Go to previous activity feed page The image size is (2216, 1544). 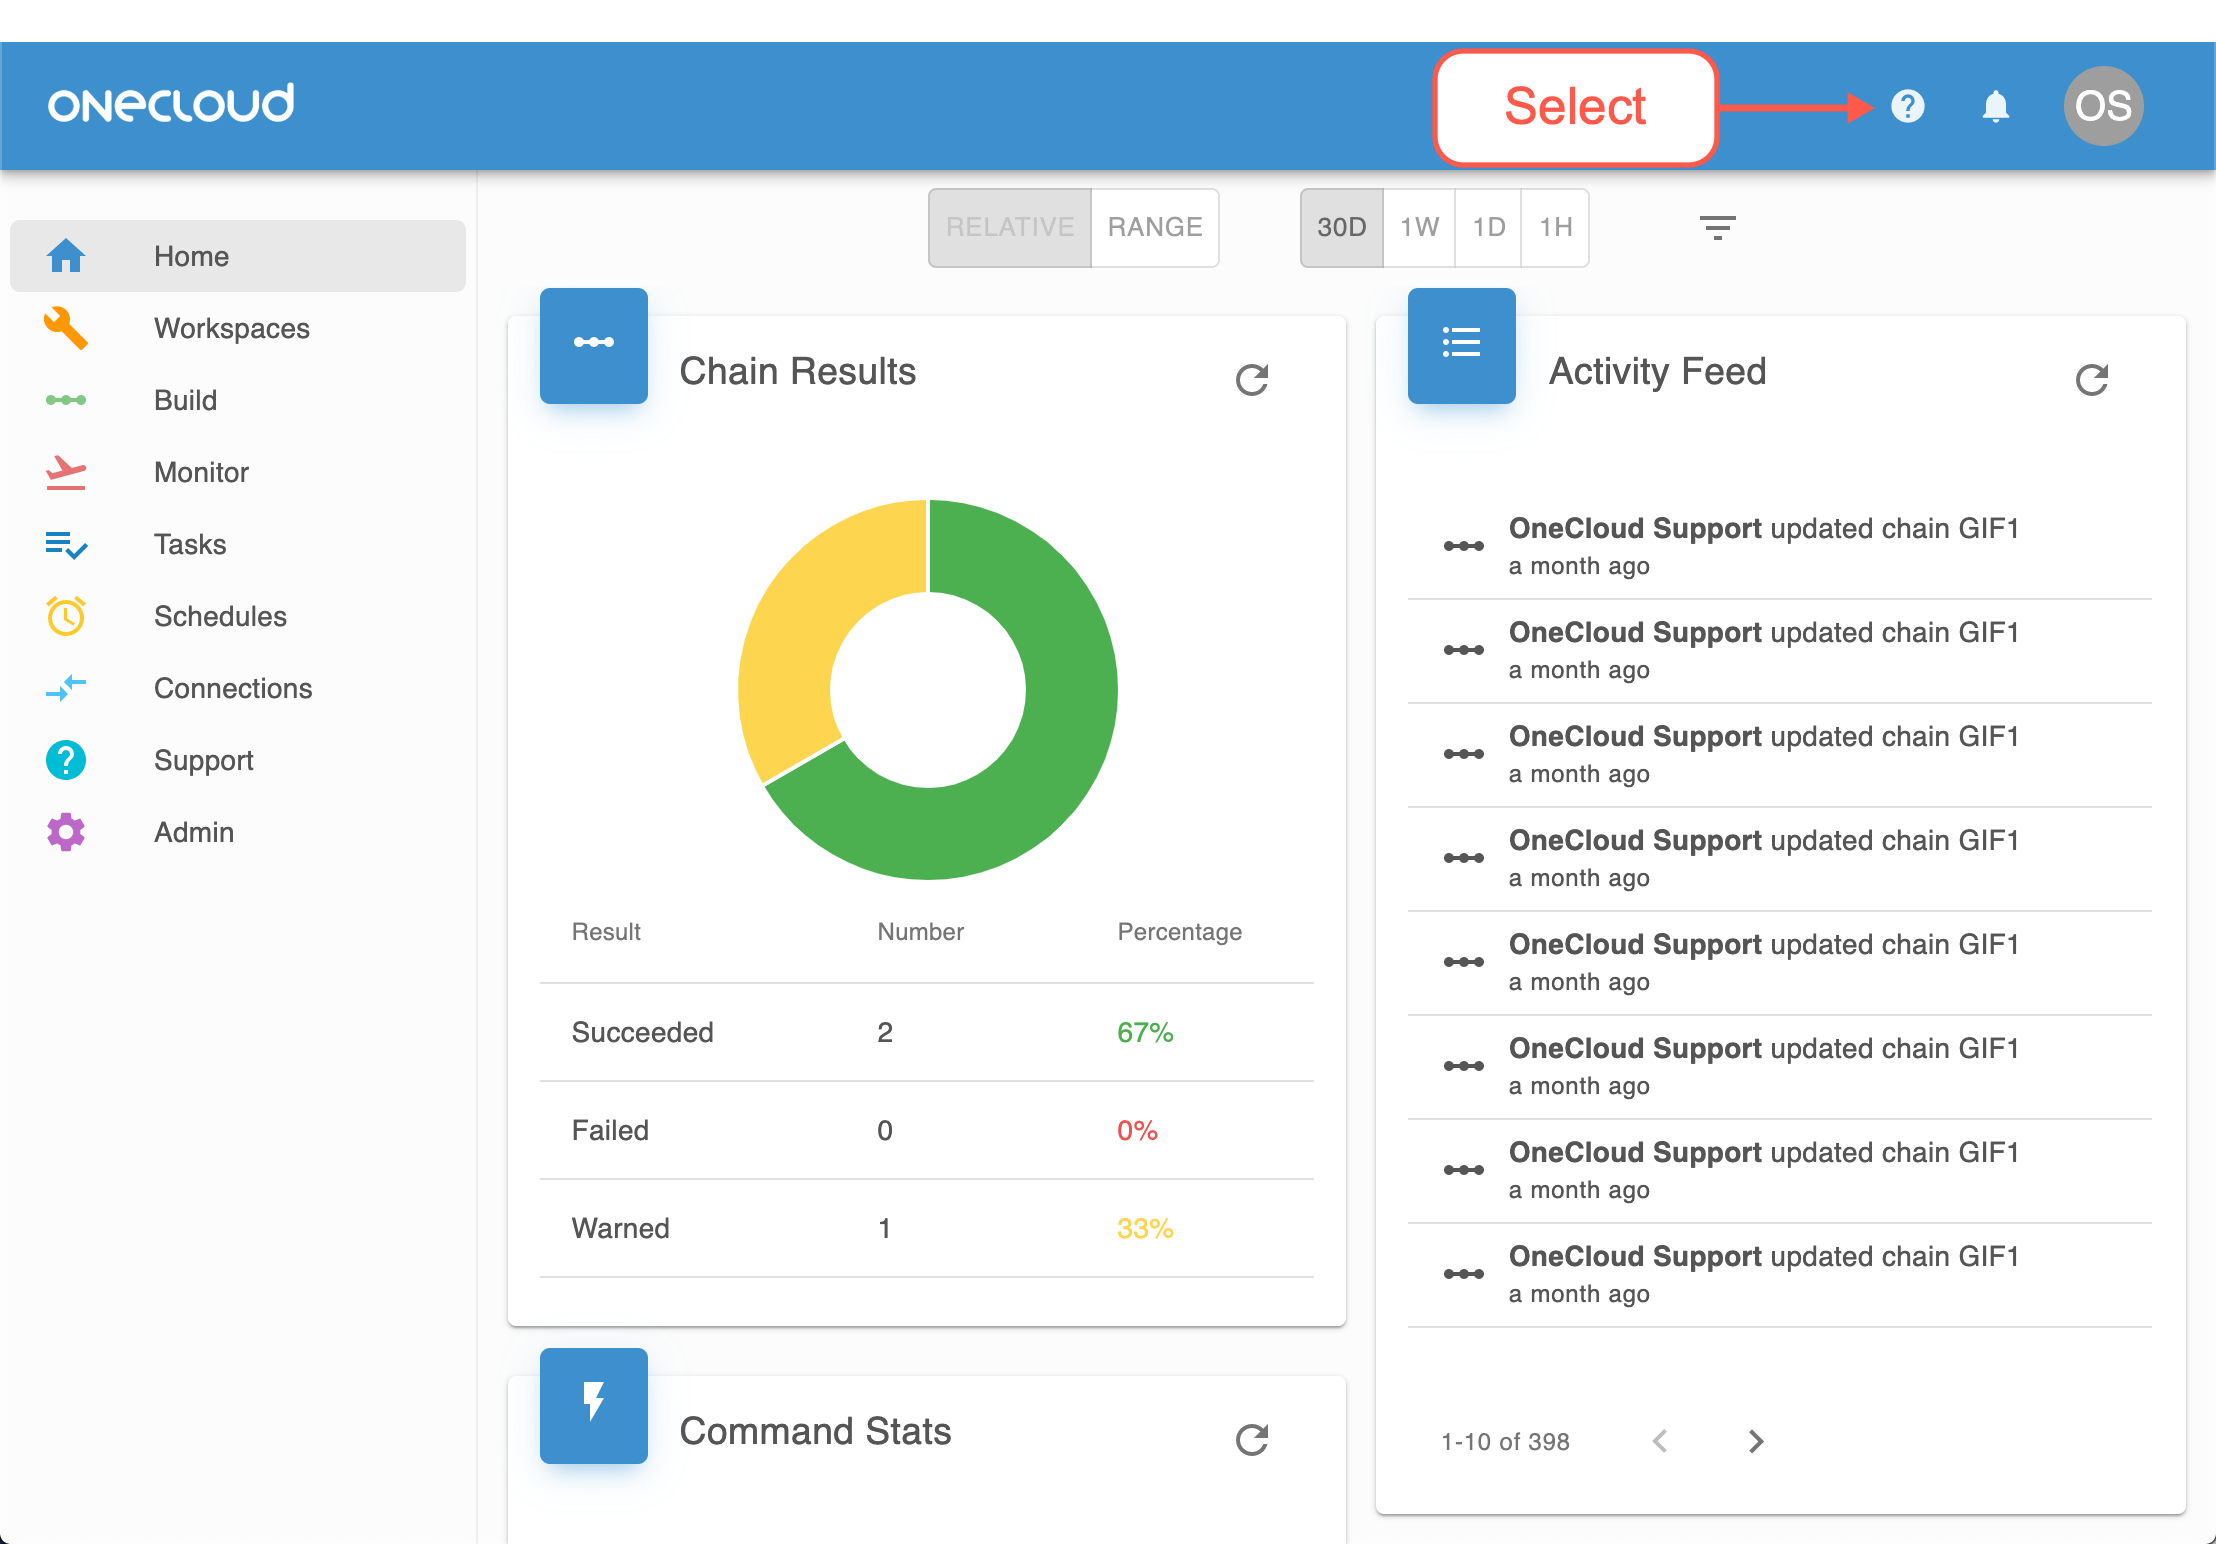pyautogui.click(x=1660, y=1441)
